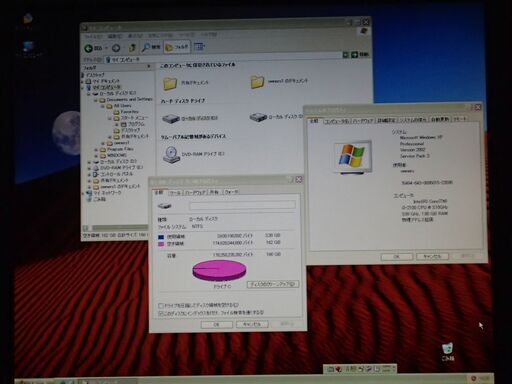This screenshot has height=384, width=512.
Task: Select the Local Disk C: drive icon
Action: tap(171, 118)
